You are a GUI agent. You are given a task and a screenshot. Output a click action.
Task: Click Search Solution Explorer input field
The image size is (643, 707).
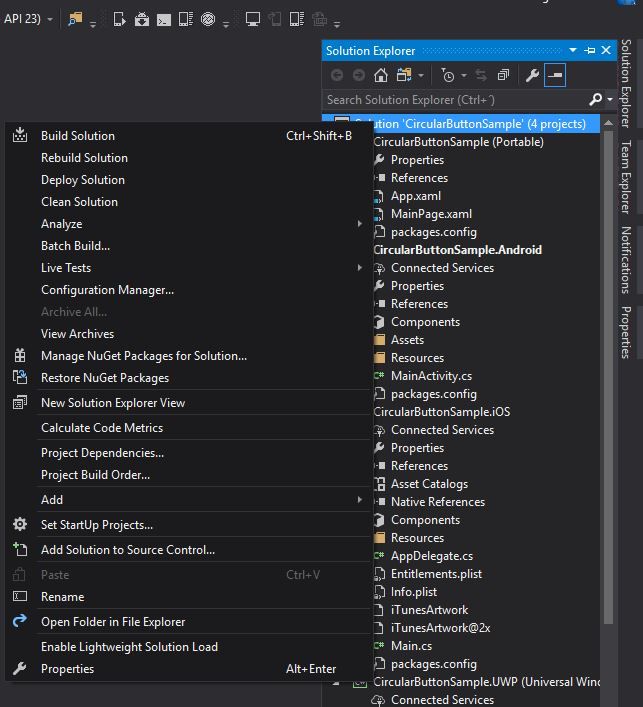455,100
